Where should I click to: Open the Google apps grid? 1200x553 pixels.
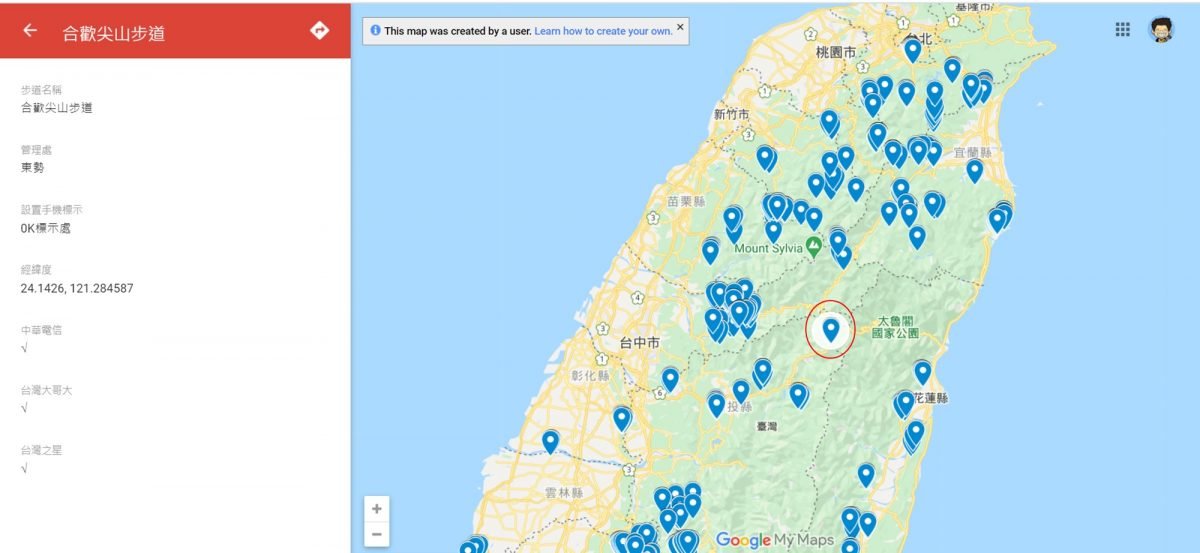(1122, 30)
